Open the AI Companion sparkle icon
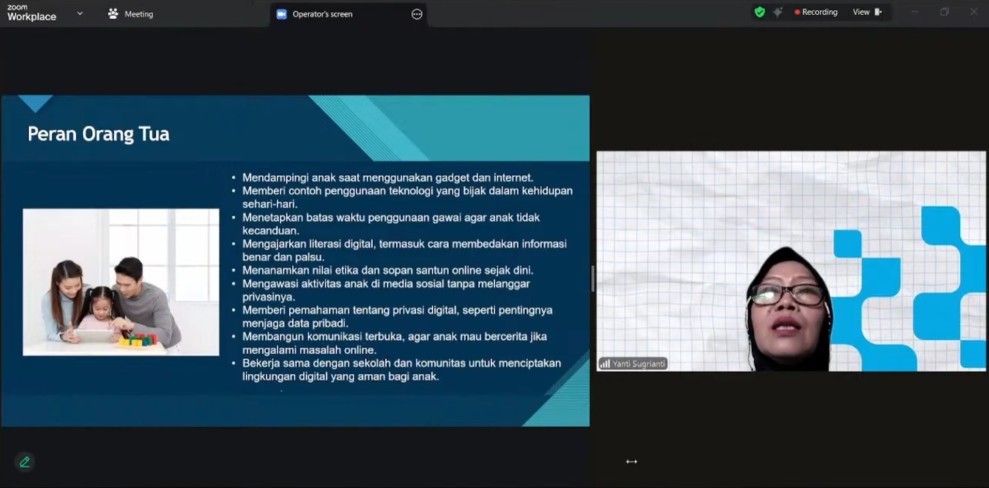The height and width of the screenshot is (488, 989). 778,12
